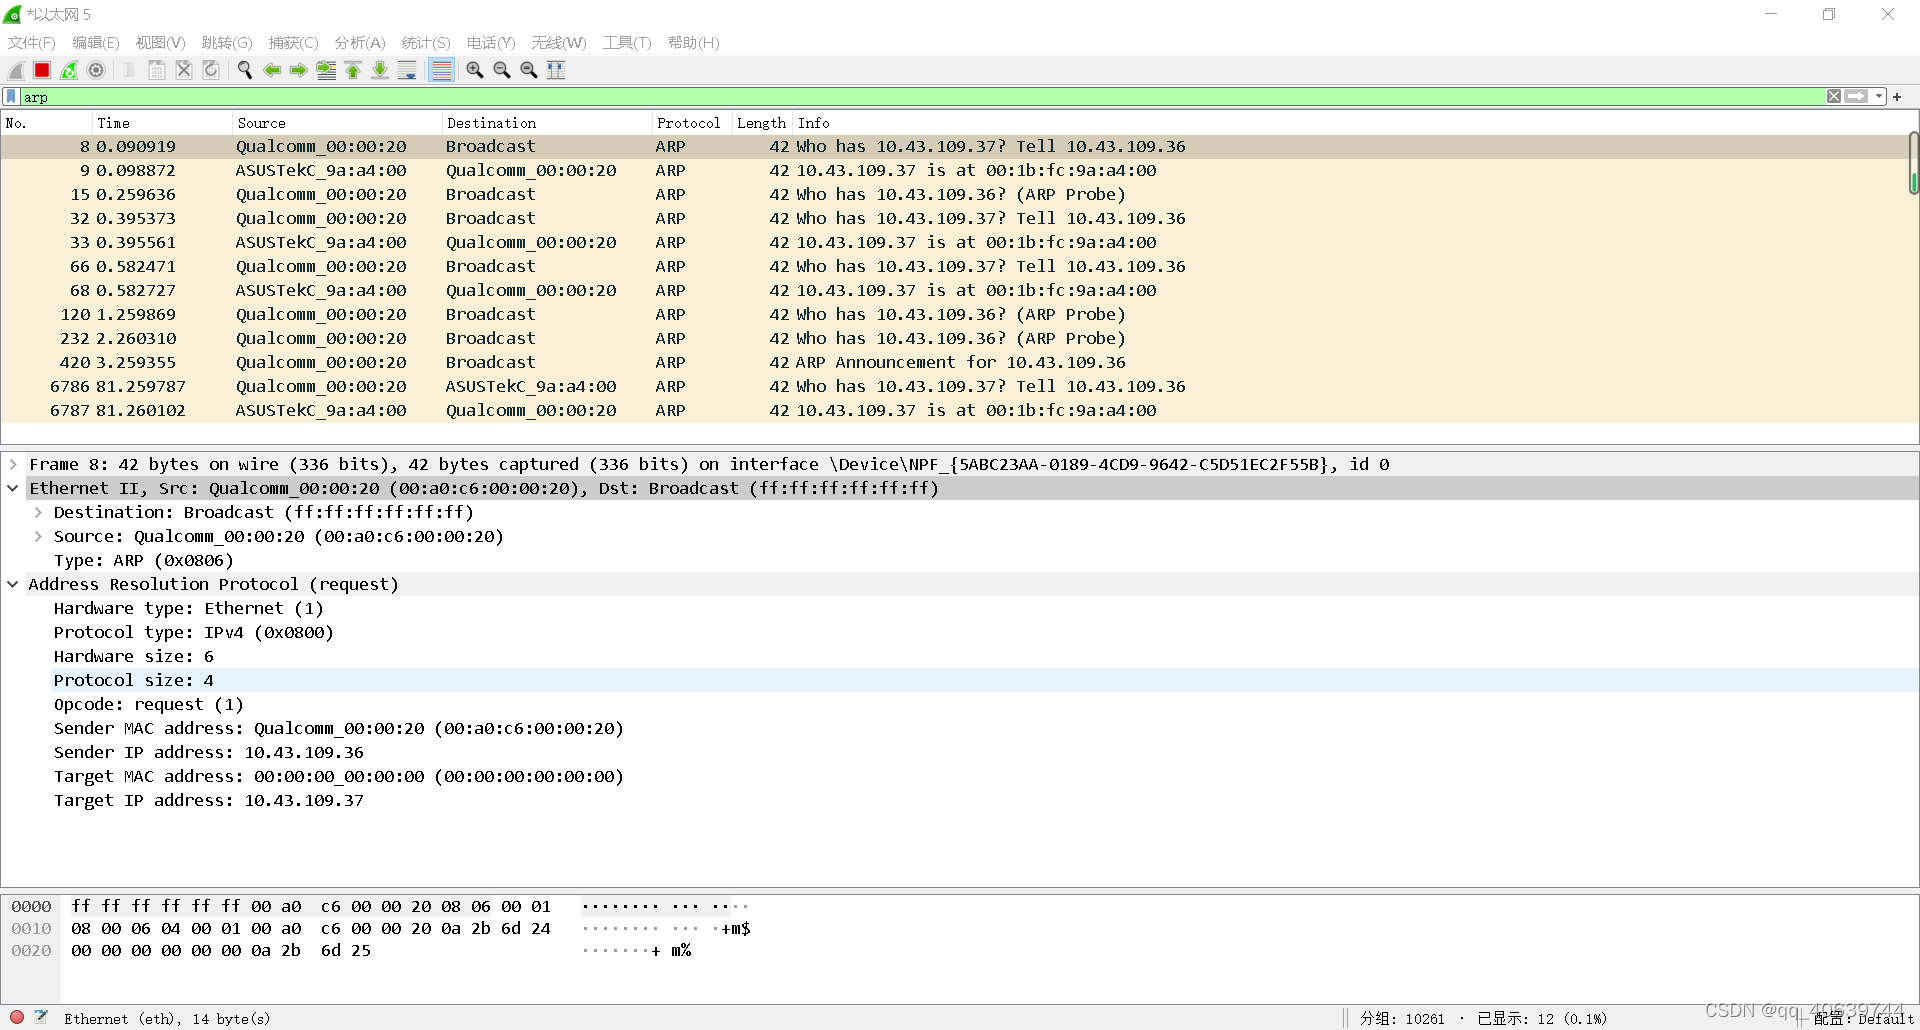Click the 0010 hex dump row offset

click(x=31, y=928)
